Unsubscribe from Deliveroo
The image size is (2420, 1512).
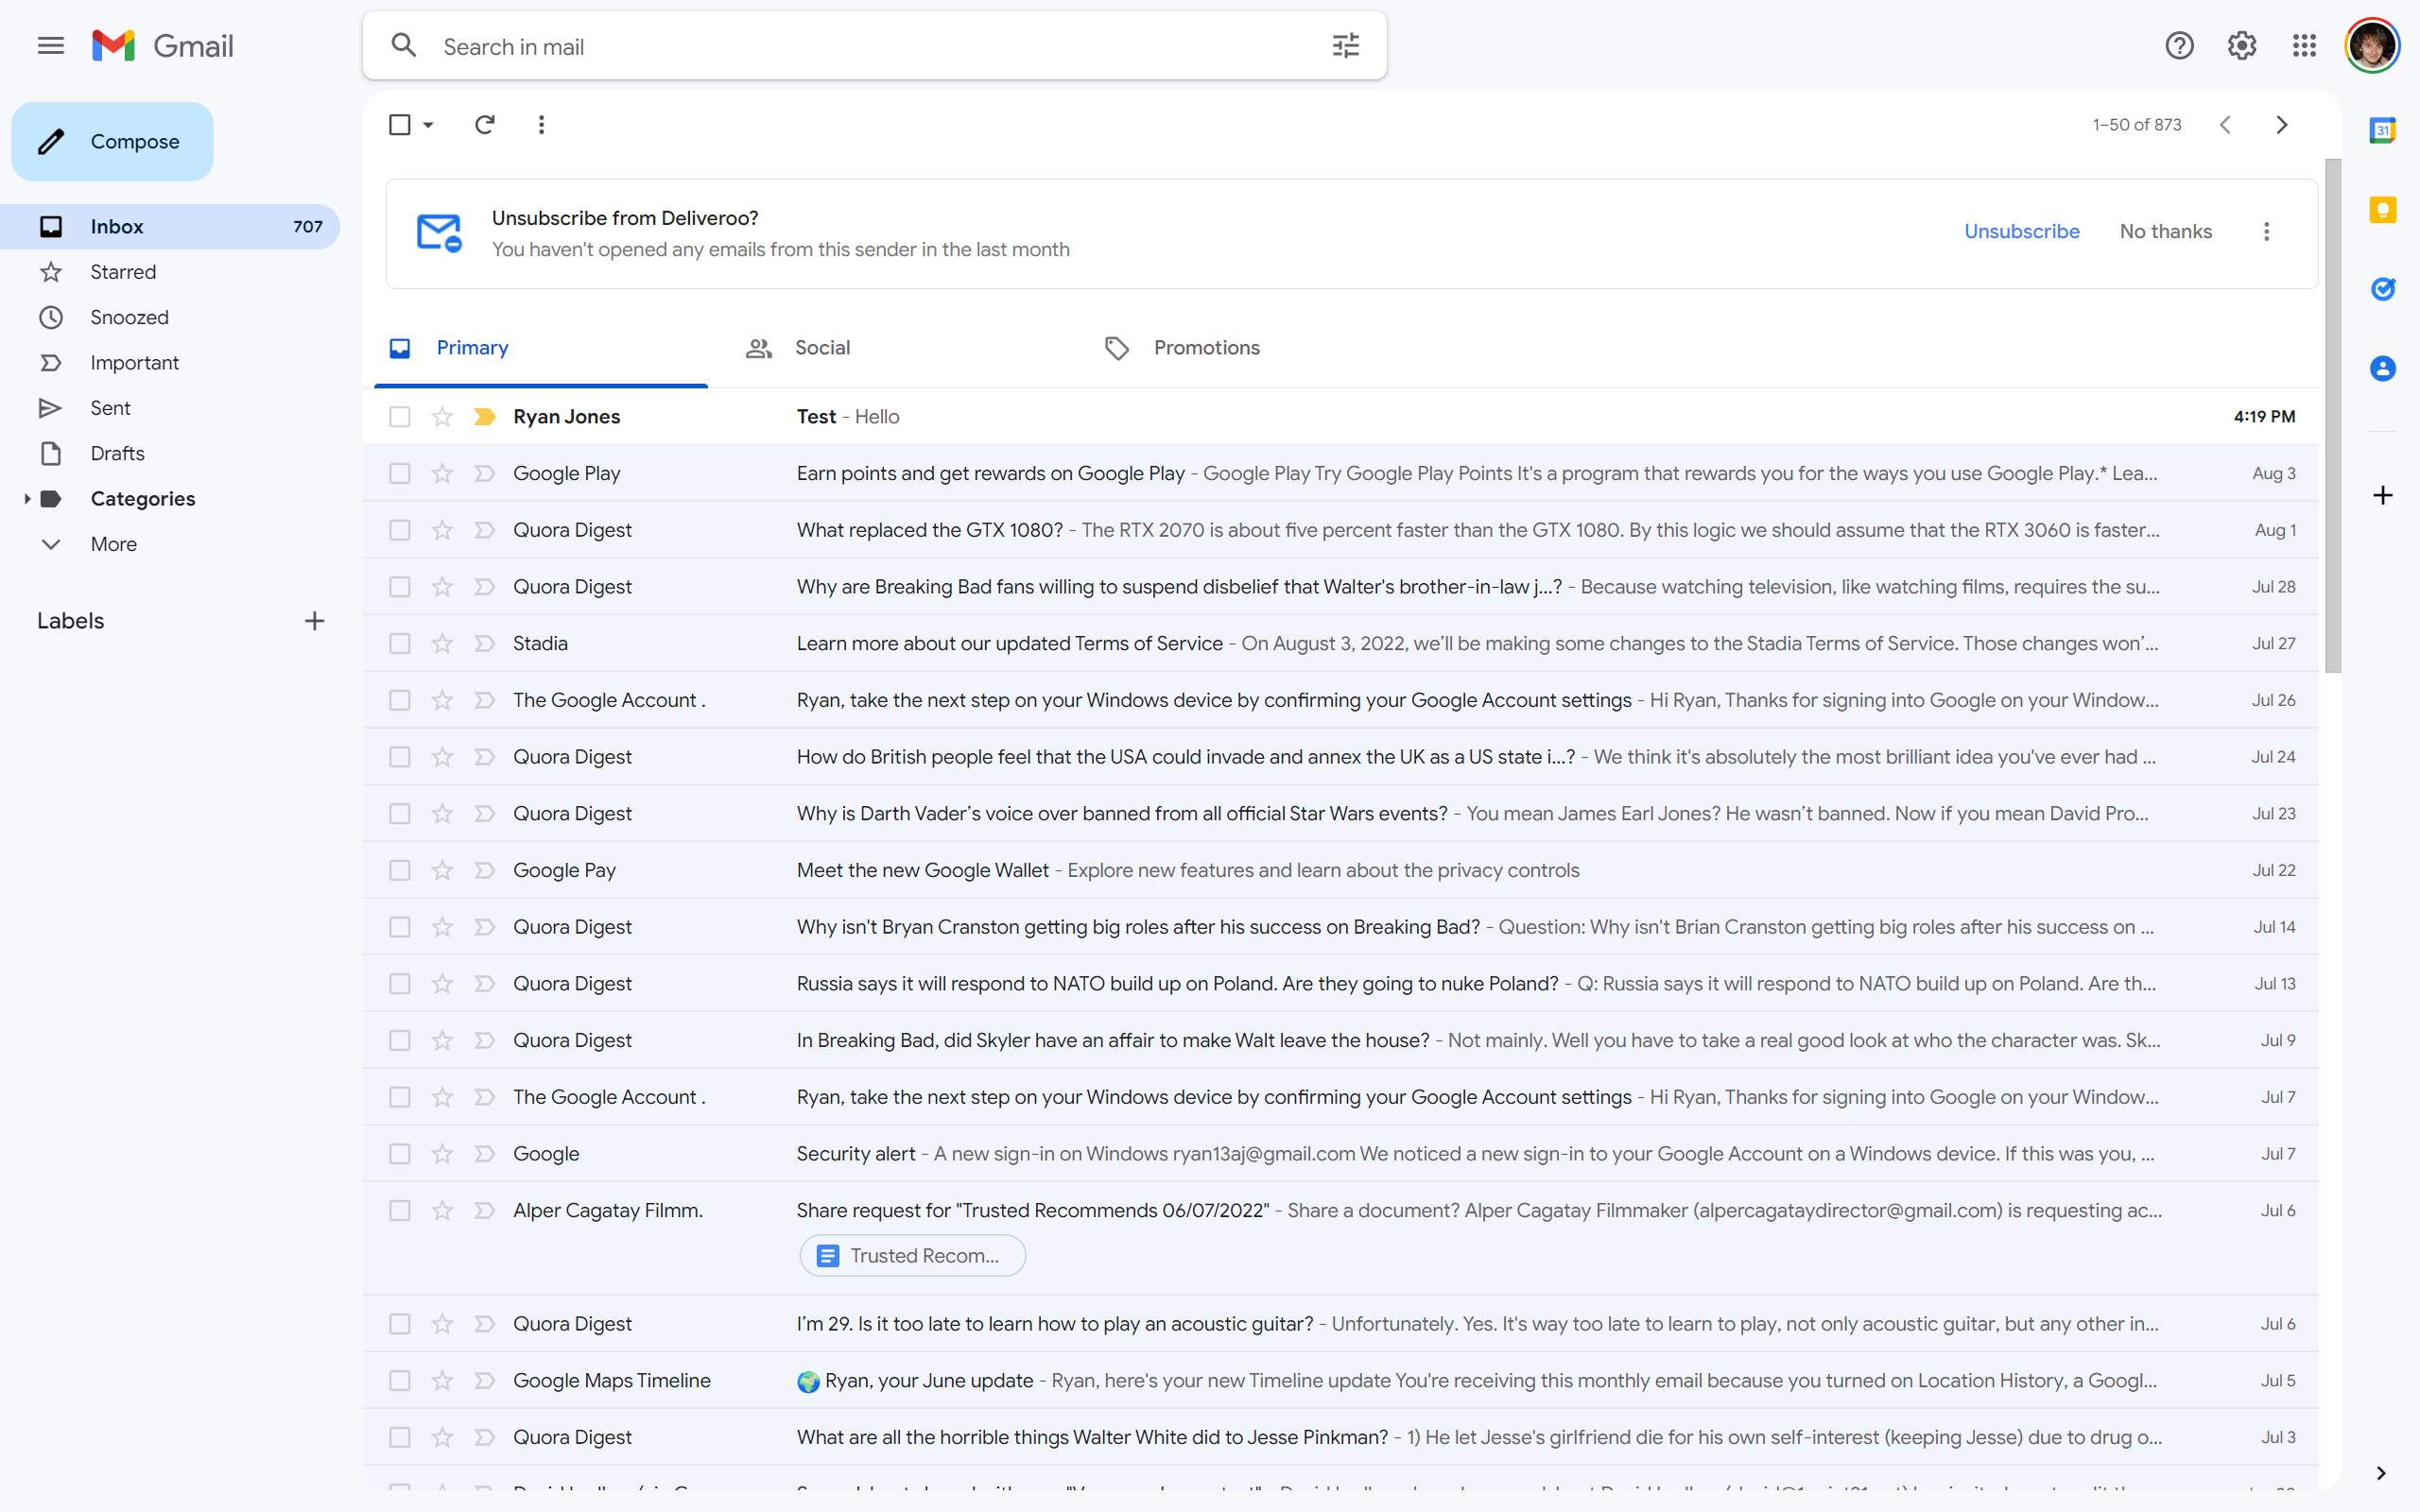[2021, 232]
